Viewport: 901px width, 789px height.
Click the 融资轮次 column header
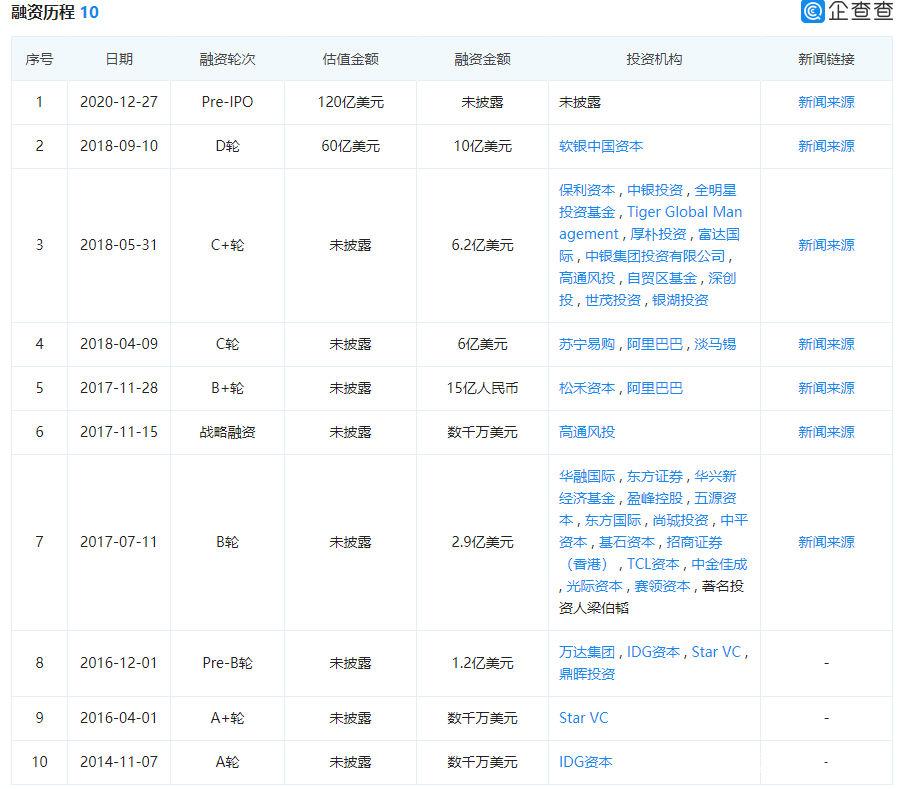227,59
